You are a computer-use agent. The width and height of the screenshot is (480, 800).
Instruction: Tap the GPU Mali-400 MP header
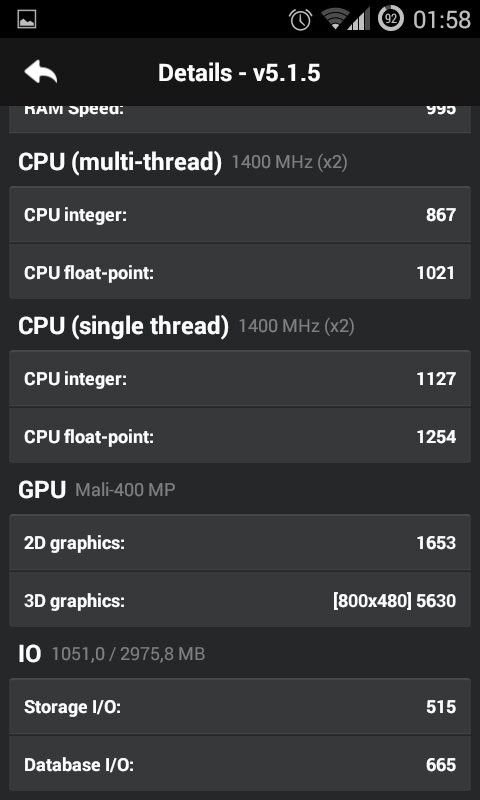[x=96, y=490]
